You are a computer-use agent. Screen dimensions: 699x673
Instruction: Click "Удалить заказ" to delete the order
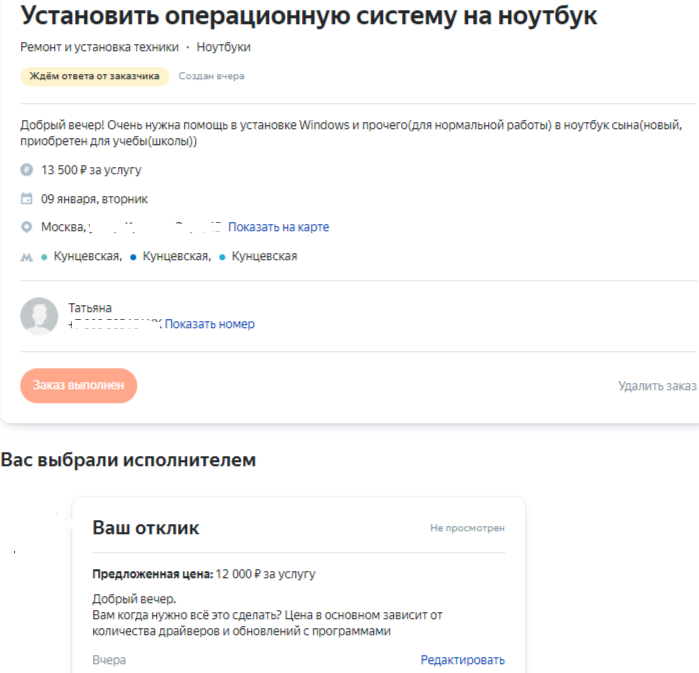656,386
